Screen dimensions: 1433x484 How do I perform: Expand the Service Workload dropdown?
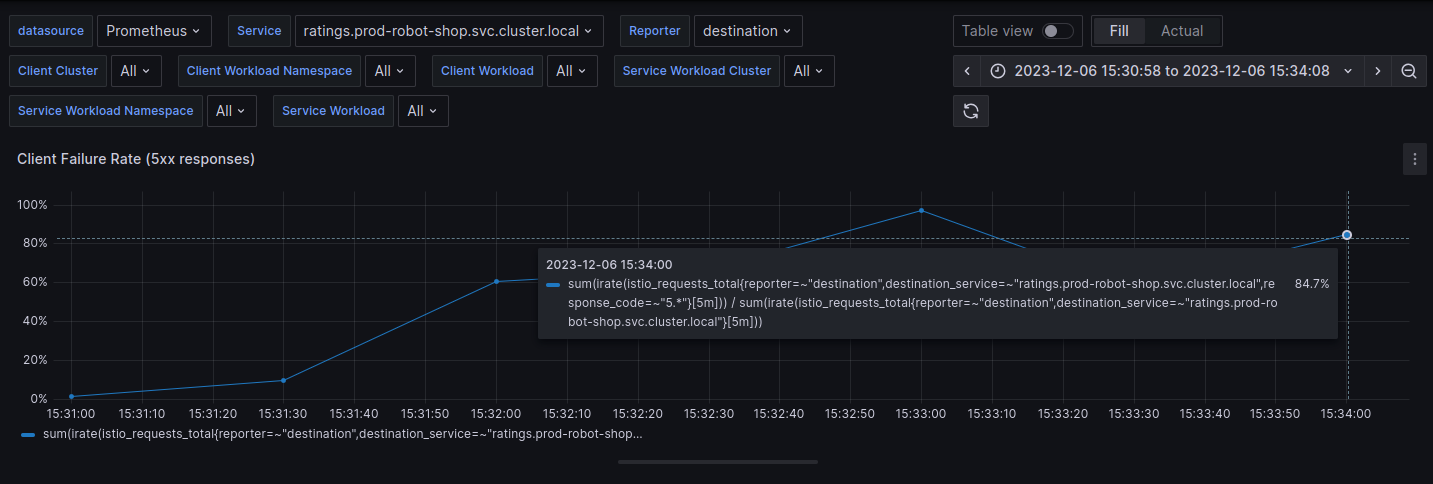[422, 111]
